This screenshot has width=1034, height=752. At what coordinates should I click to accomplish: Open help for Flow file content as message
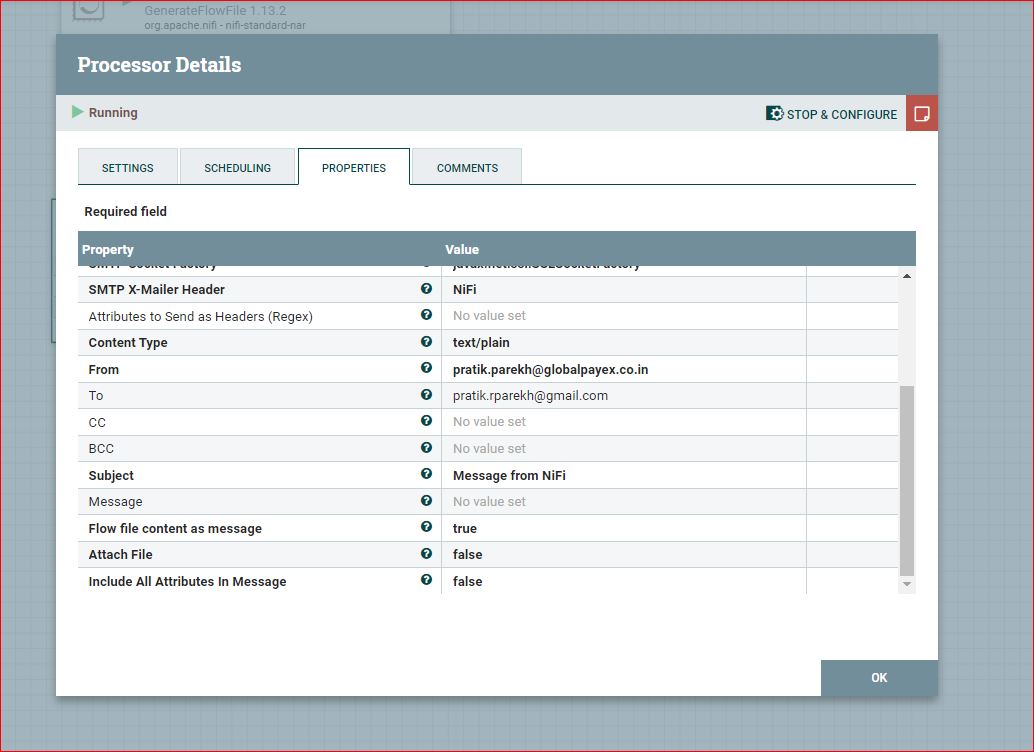tap(426, 528)
